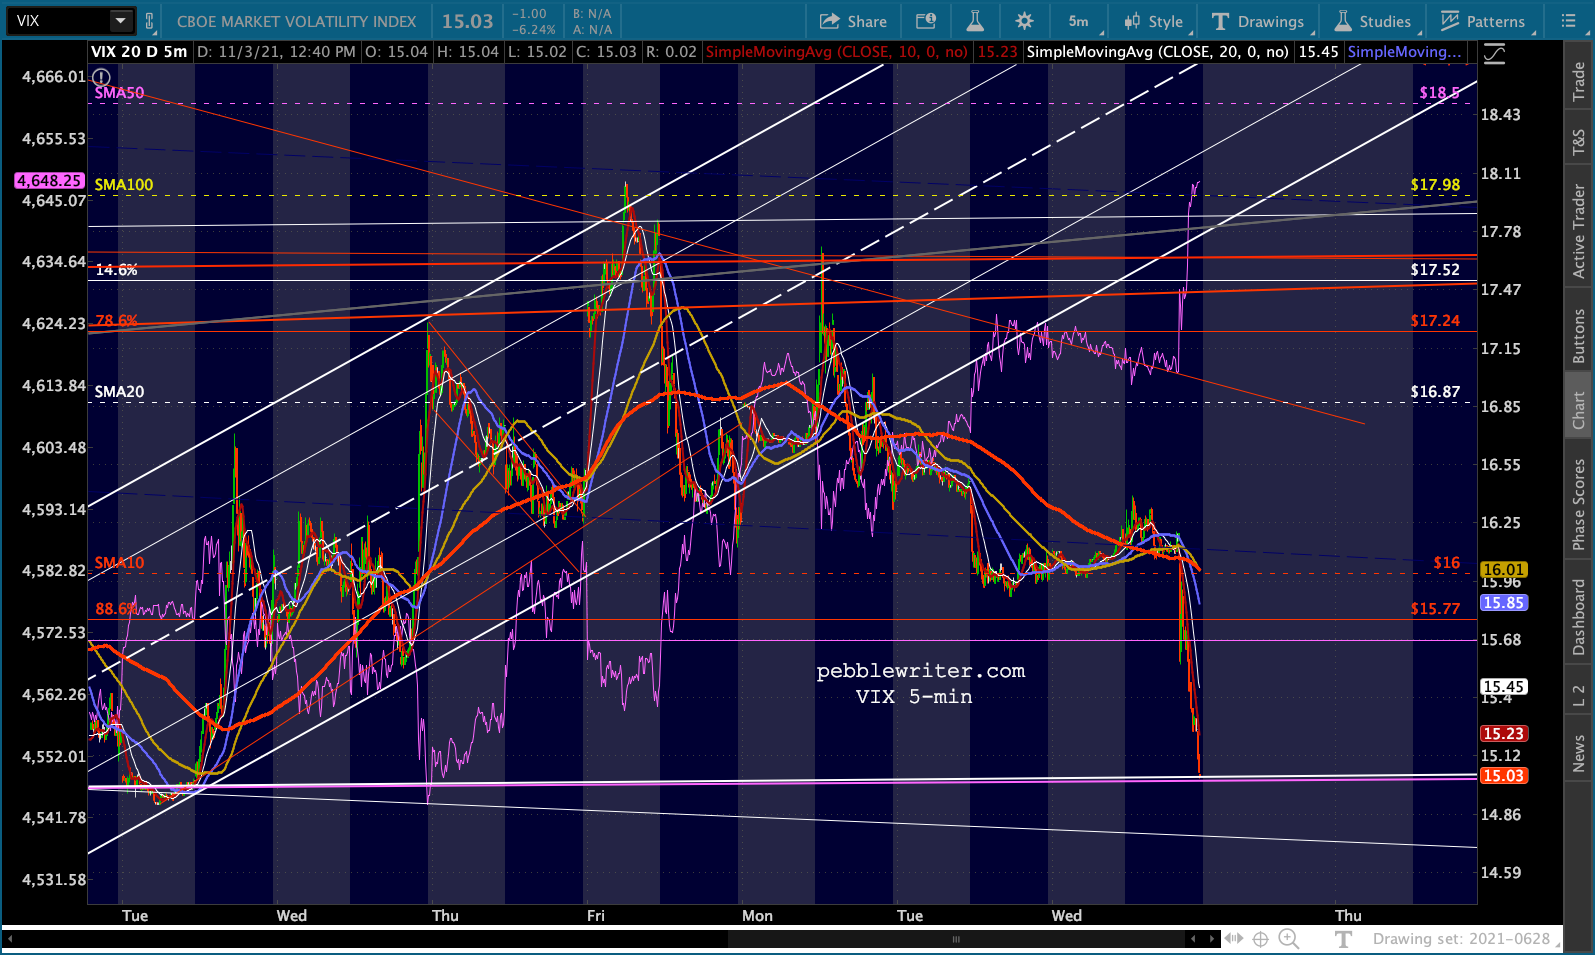Screen dimensions: 1595x955
Task: Open the Patterns menu
Action: (1483, 21)
